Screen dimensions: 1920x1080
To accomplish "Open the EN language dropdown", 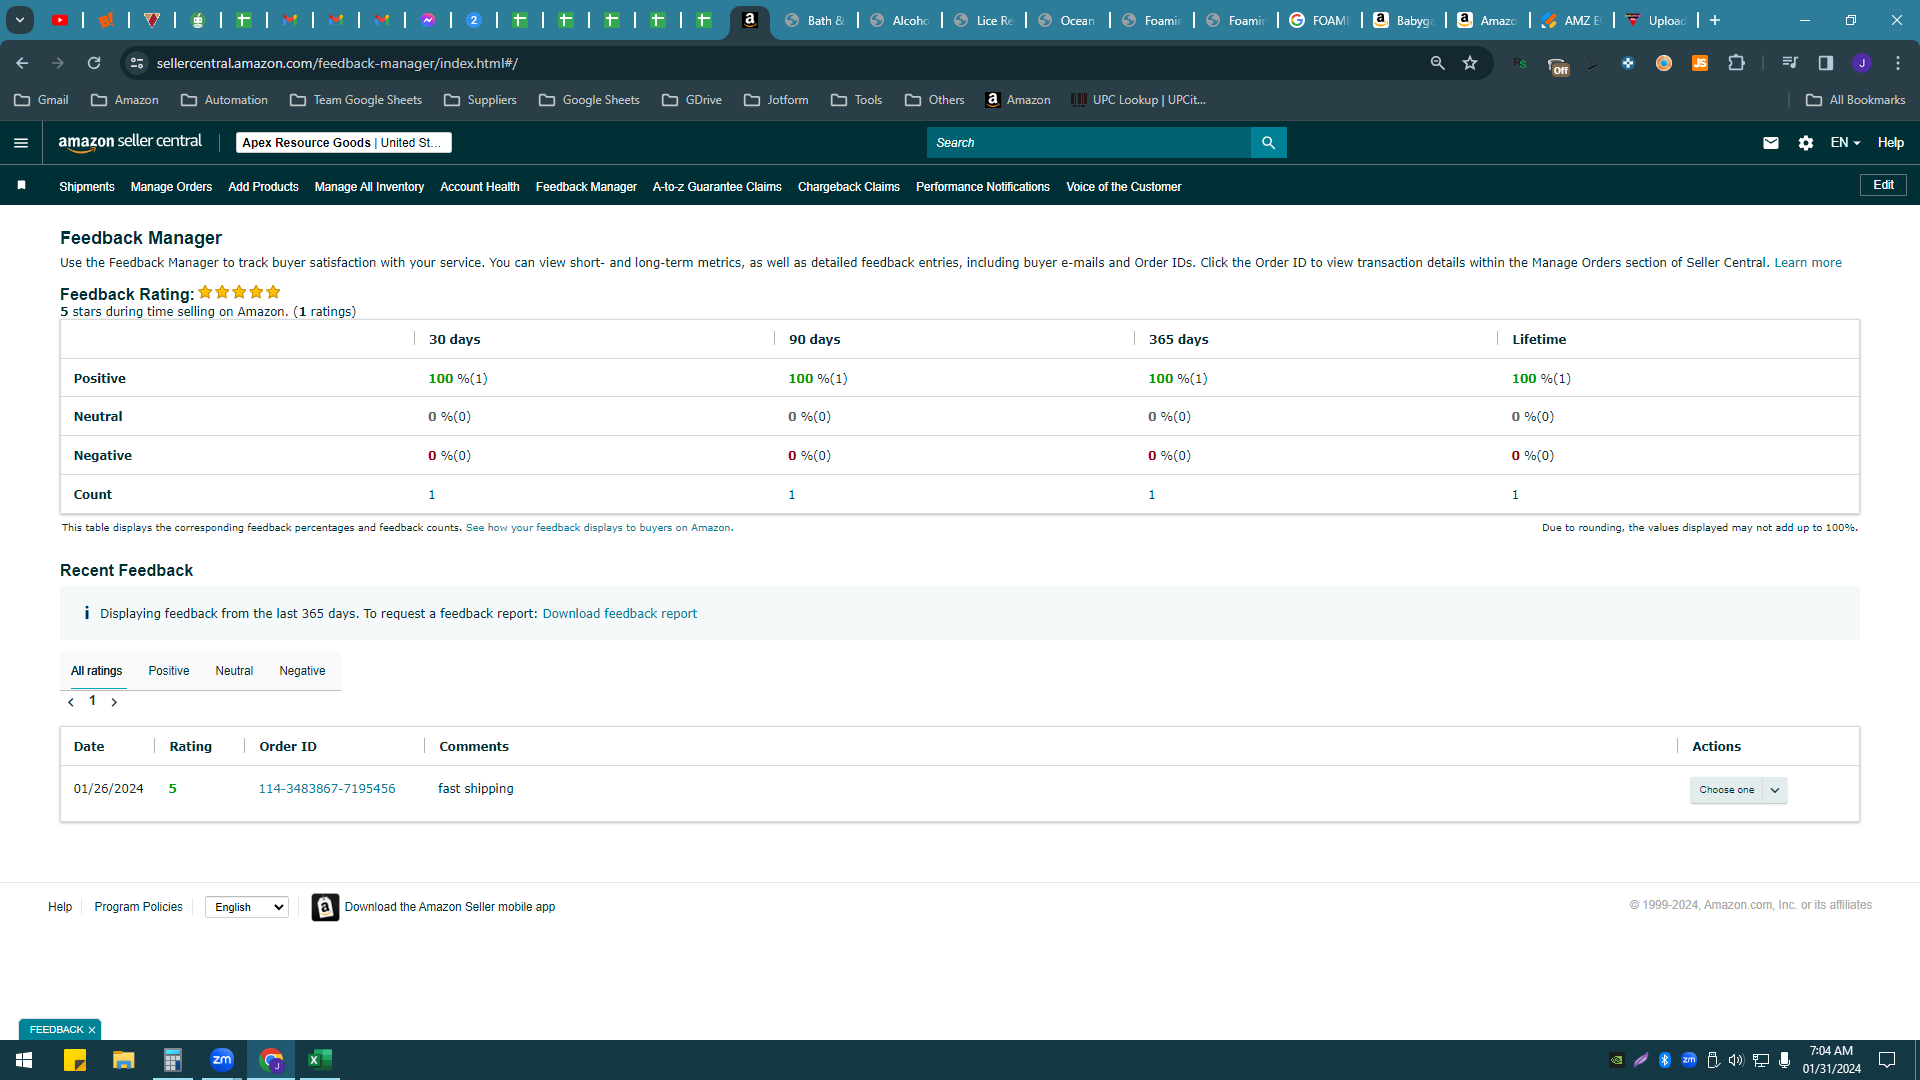I will click(1845, 143).
